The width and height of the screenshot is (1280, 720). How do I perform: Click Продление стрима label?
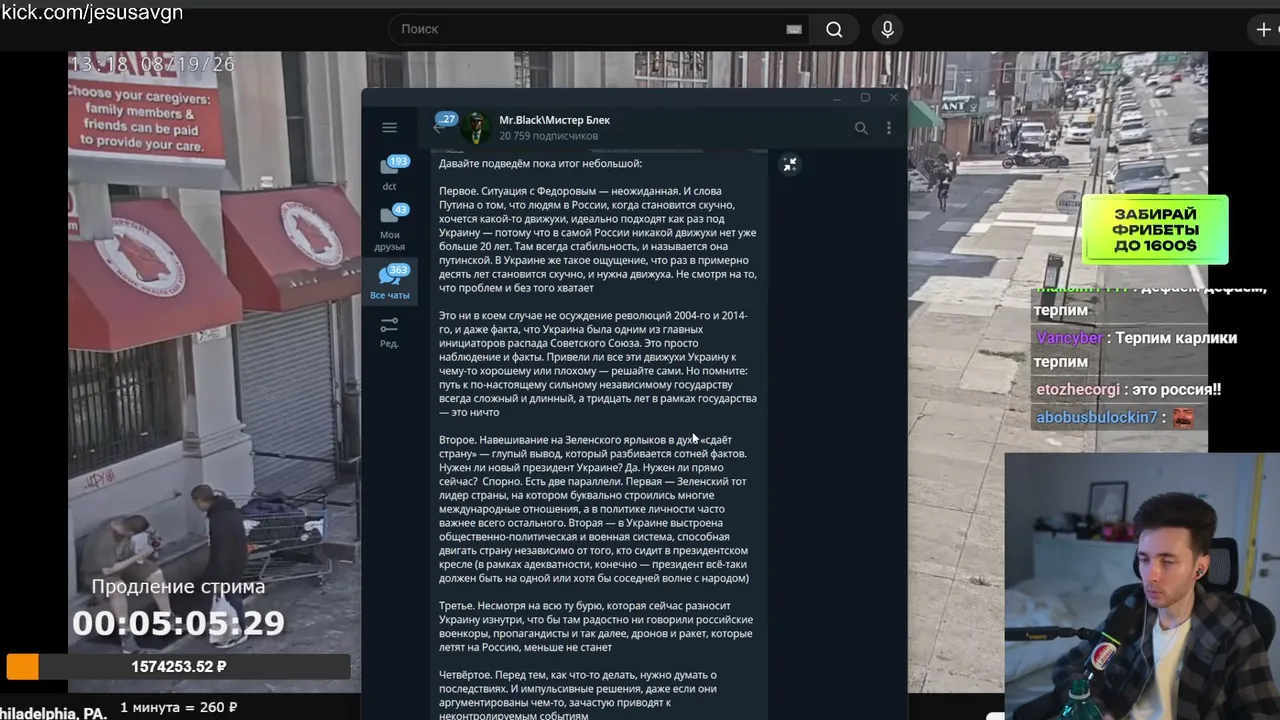click(178, 587)
